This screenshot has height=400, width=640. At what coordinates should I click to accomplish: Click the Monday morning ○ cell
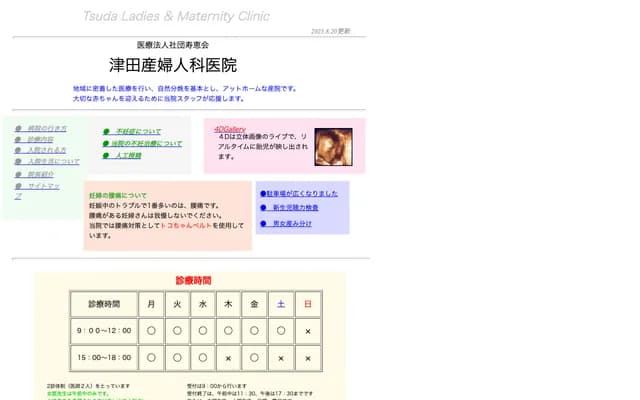[x=151, y=331]
